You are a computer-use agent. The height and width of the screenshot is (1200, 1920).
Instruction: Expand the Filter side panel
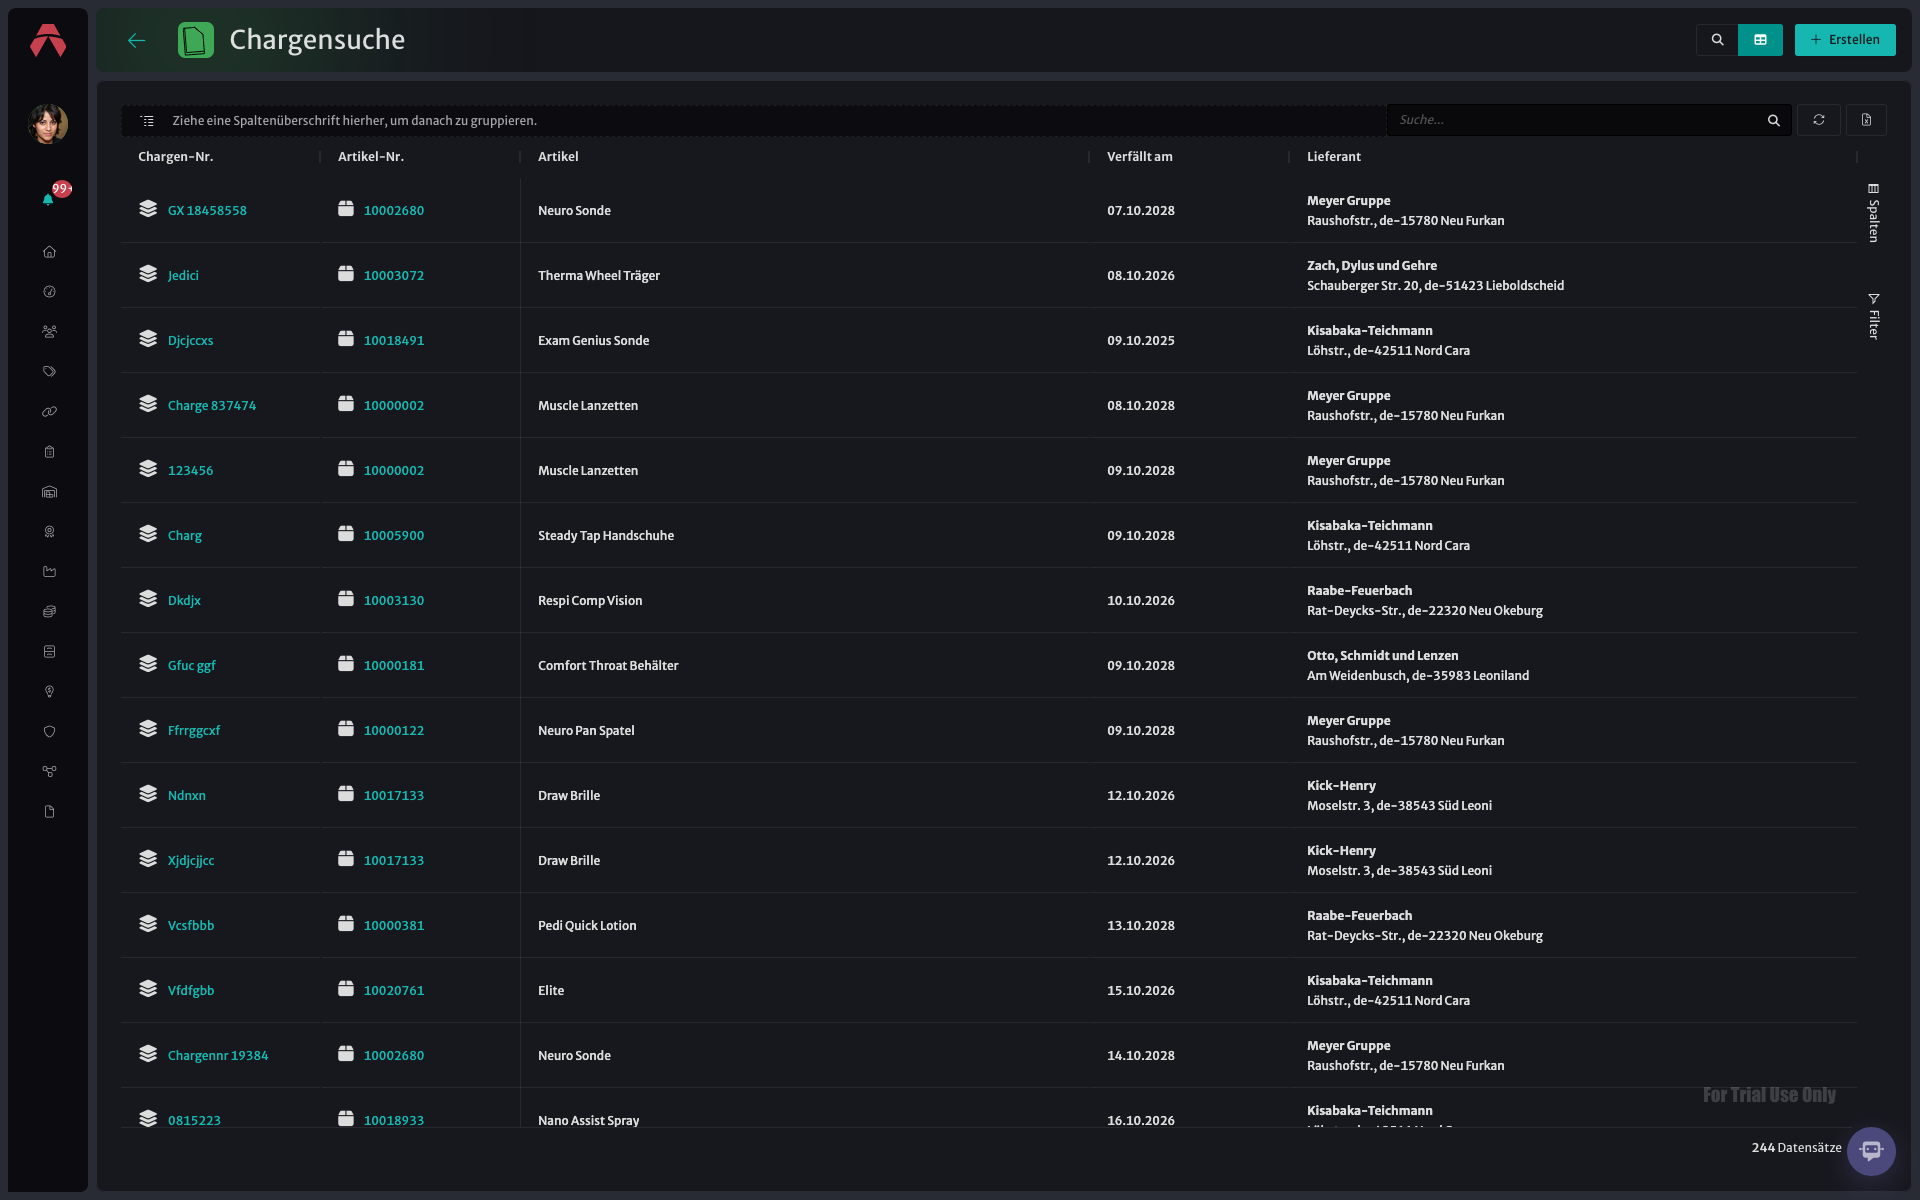tap(1873, 316)
